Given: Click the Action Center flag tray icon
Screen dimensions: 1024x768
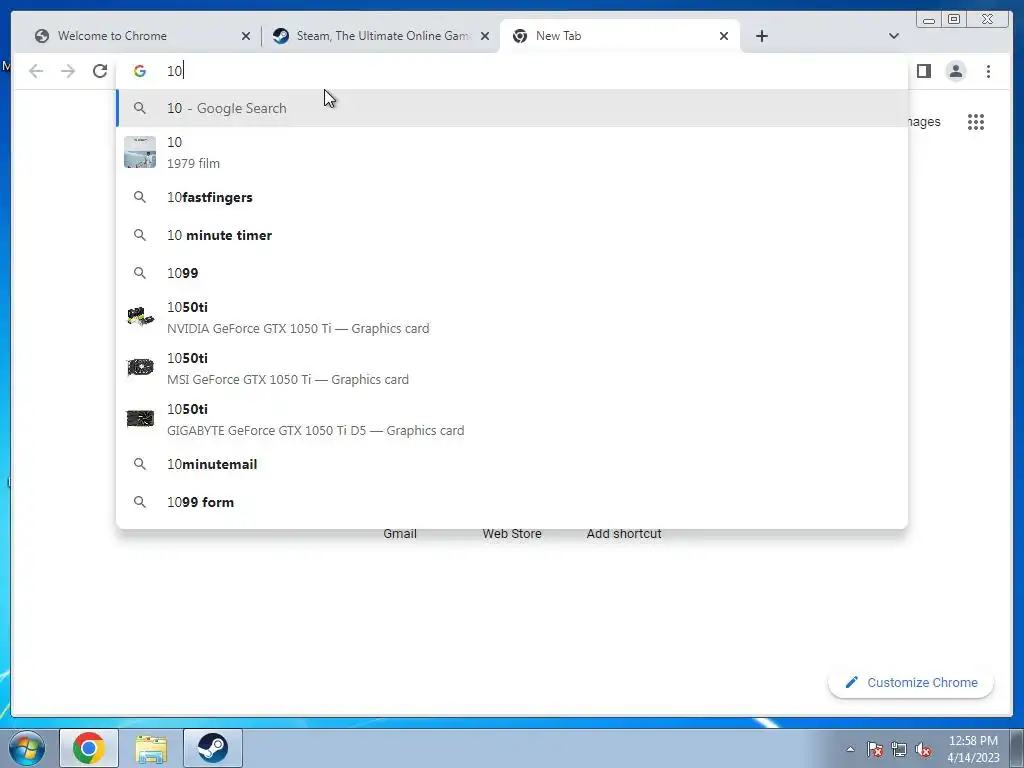Looking at the screenshot, I should [875, 749].
